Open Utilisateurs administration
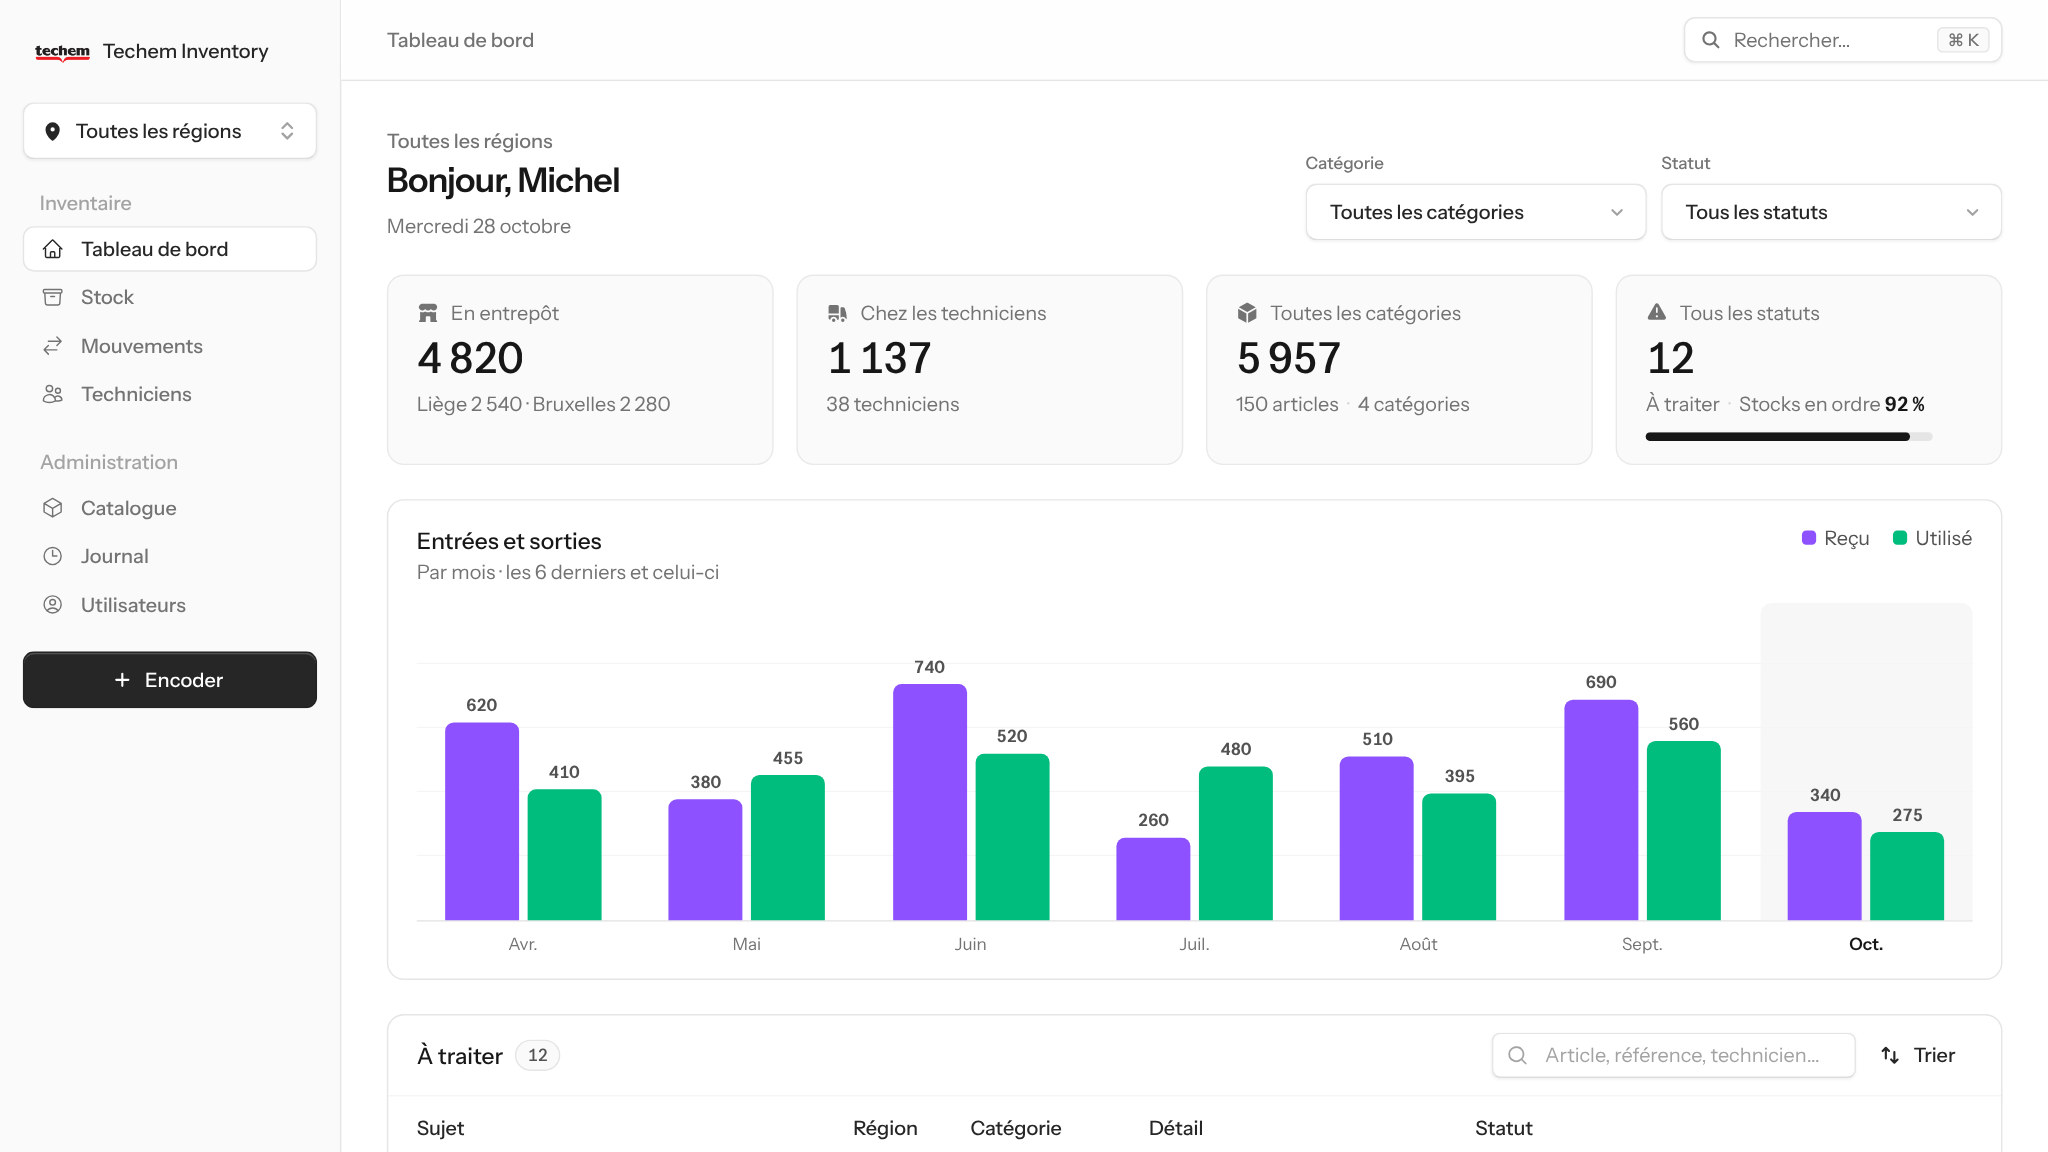The height and width of the screenshot is (1152, 2048). (x=170, y=605)
